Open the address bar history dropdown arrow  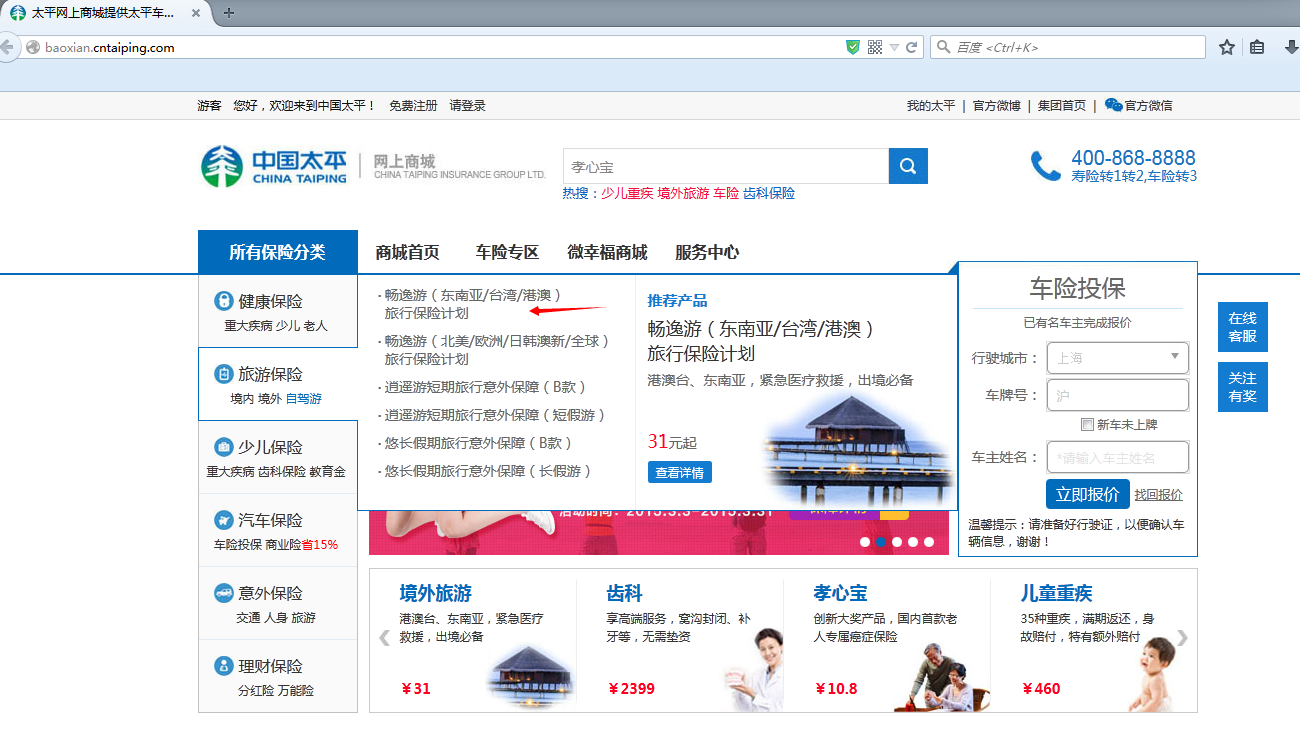pos(894,47)
